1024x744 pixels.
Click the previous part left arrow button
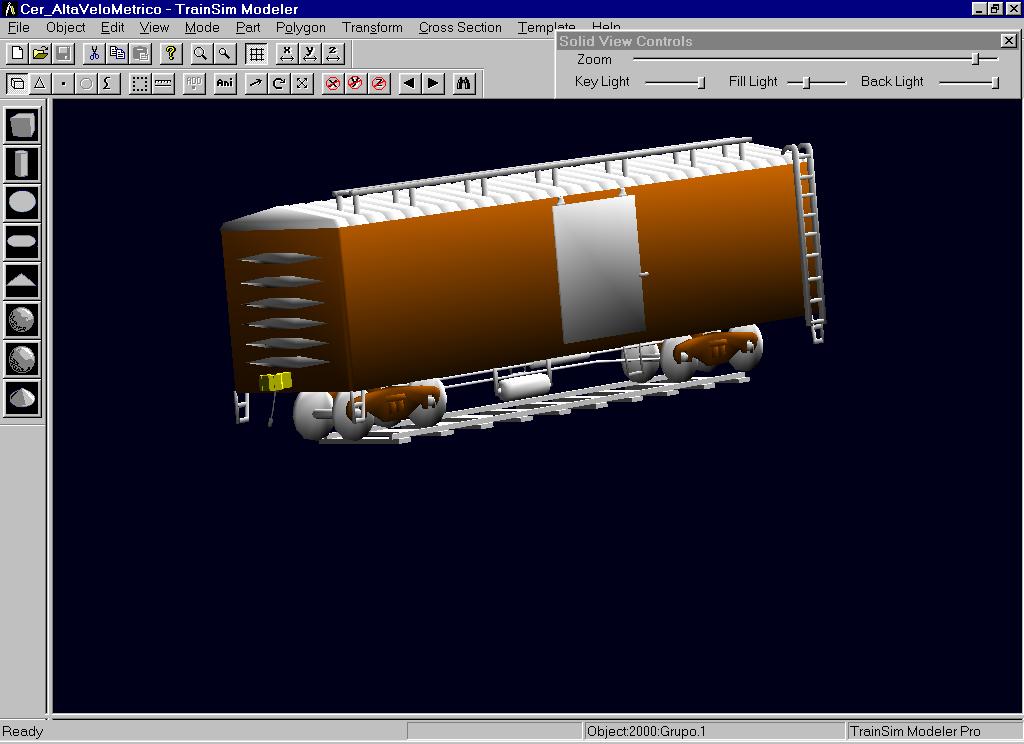pyautogui.click(x=409, y=84)
